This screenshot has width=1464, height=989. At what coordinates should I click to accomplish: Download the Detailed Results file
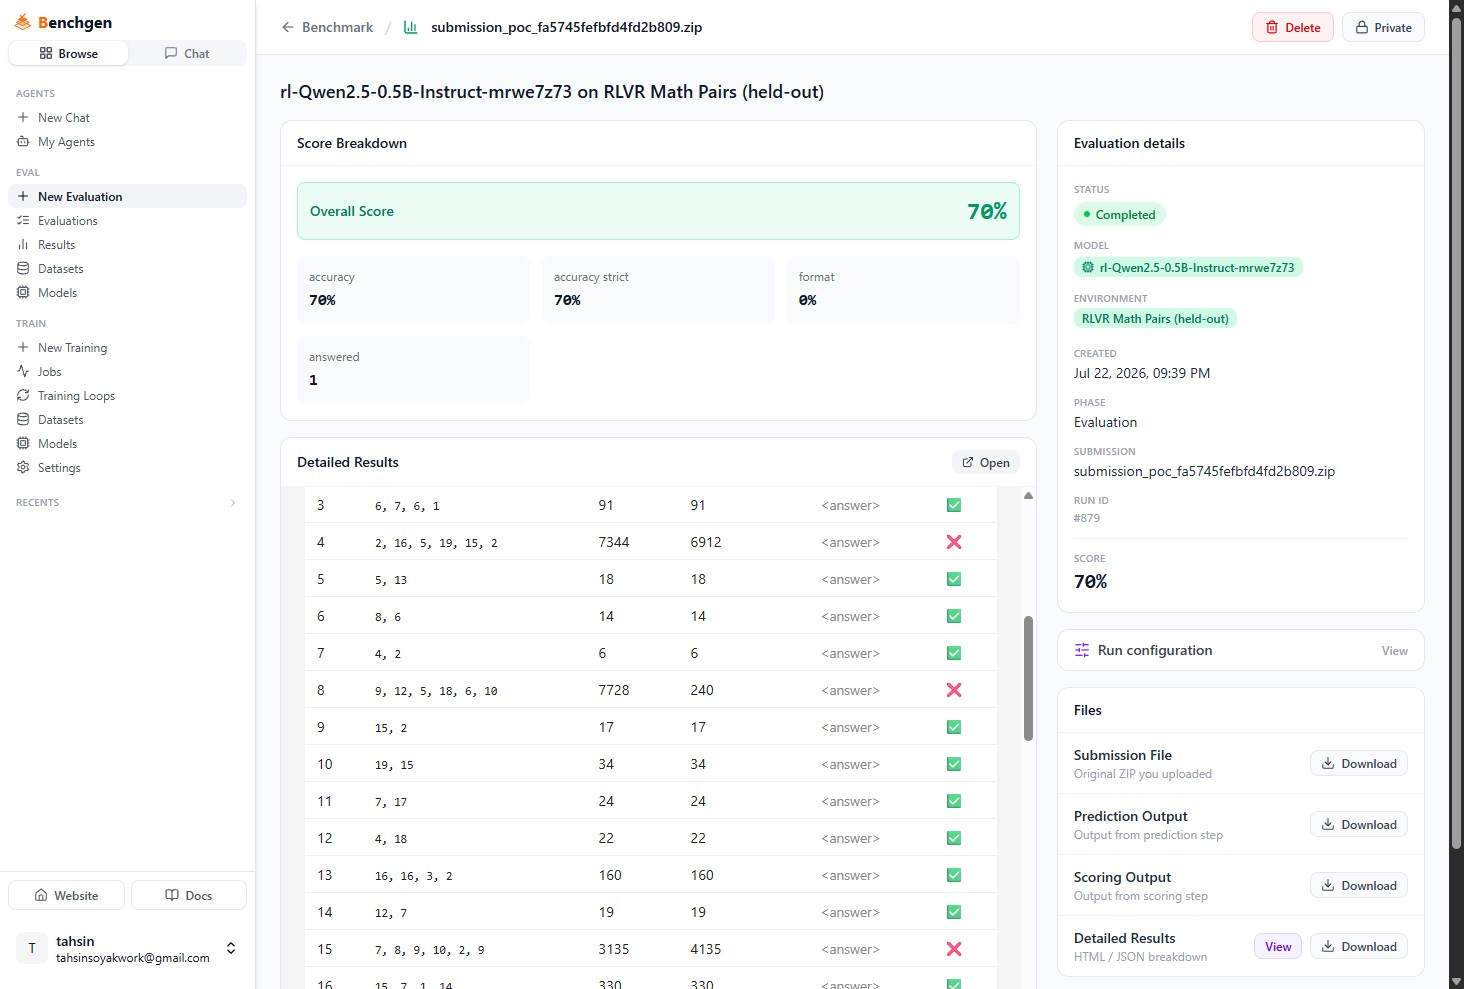click(x=1359, y=946)
